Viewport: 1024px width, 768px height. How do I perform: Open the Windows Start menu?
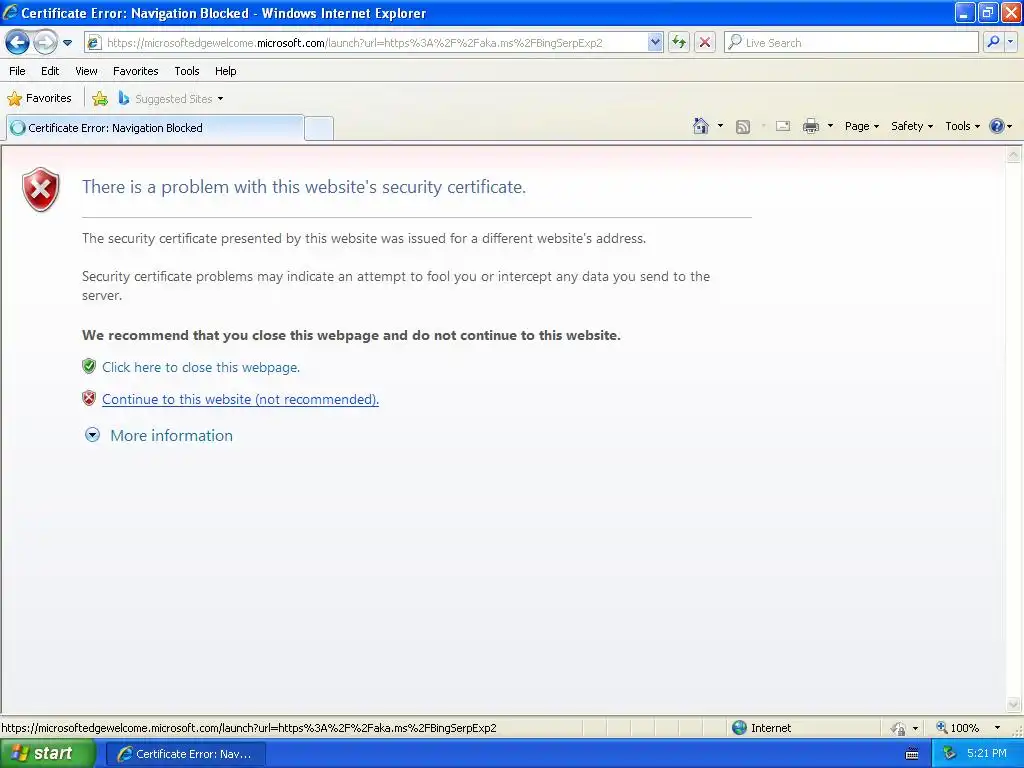[48, 754]
